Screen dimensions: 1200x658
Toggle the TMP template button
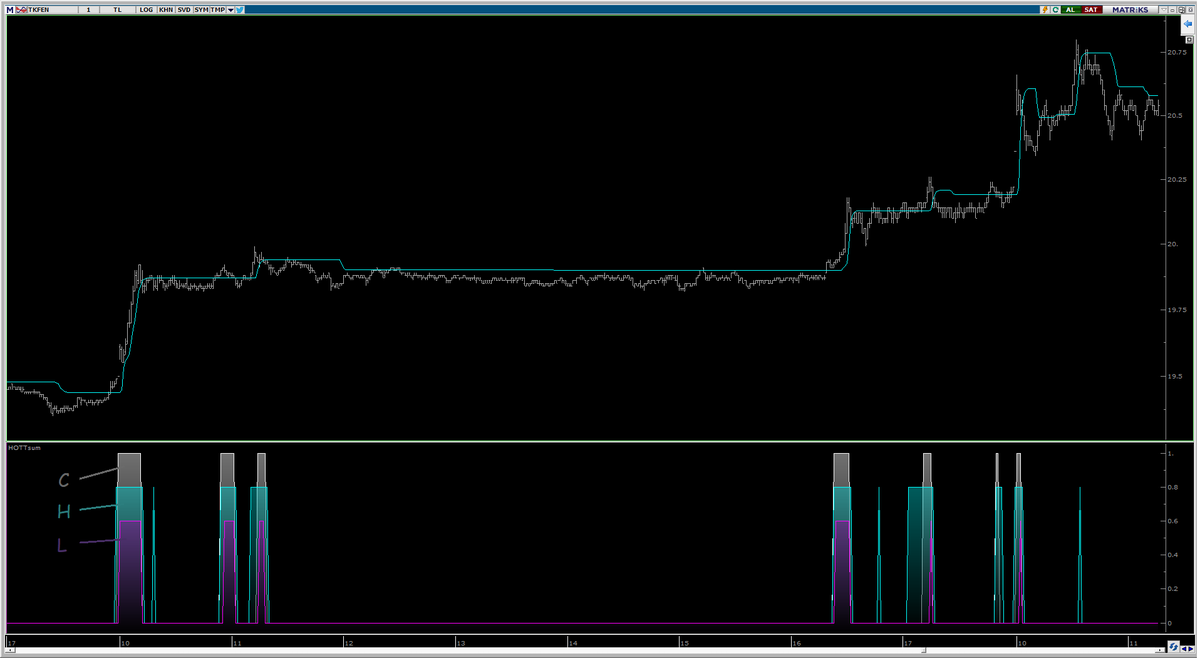tap(217, 10)
